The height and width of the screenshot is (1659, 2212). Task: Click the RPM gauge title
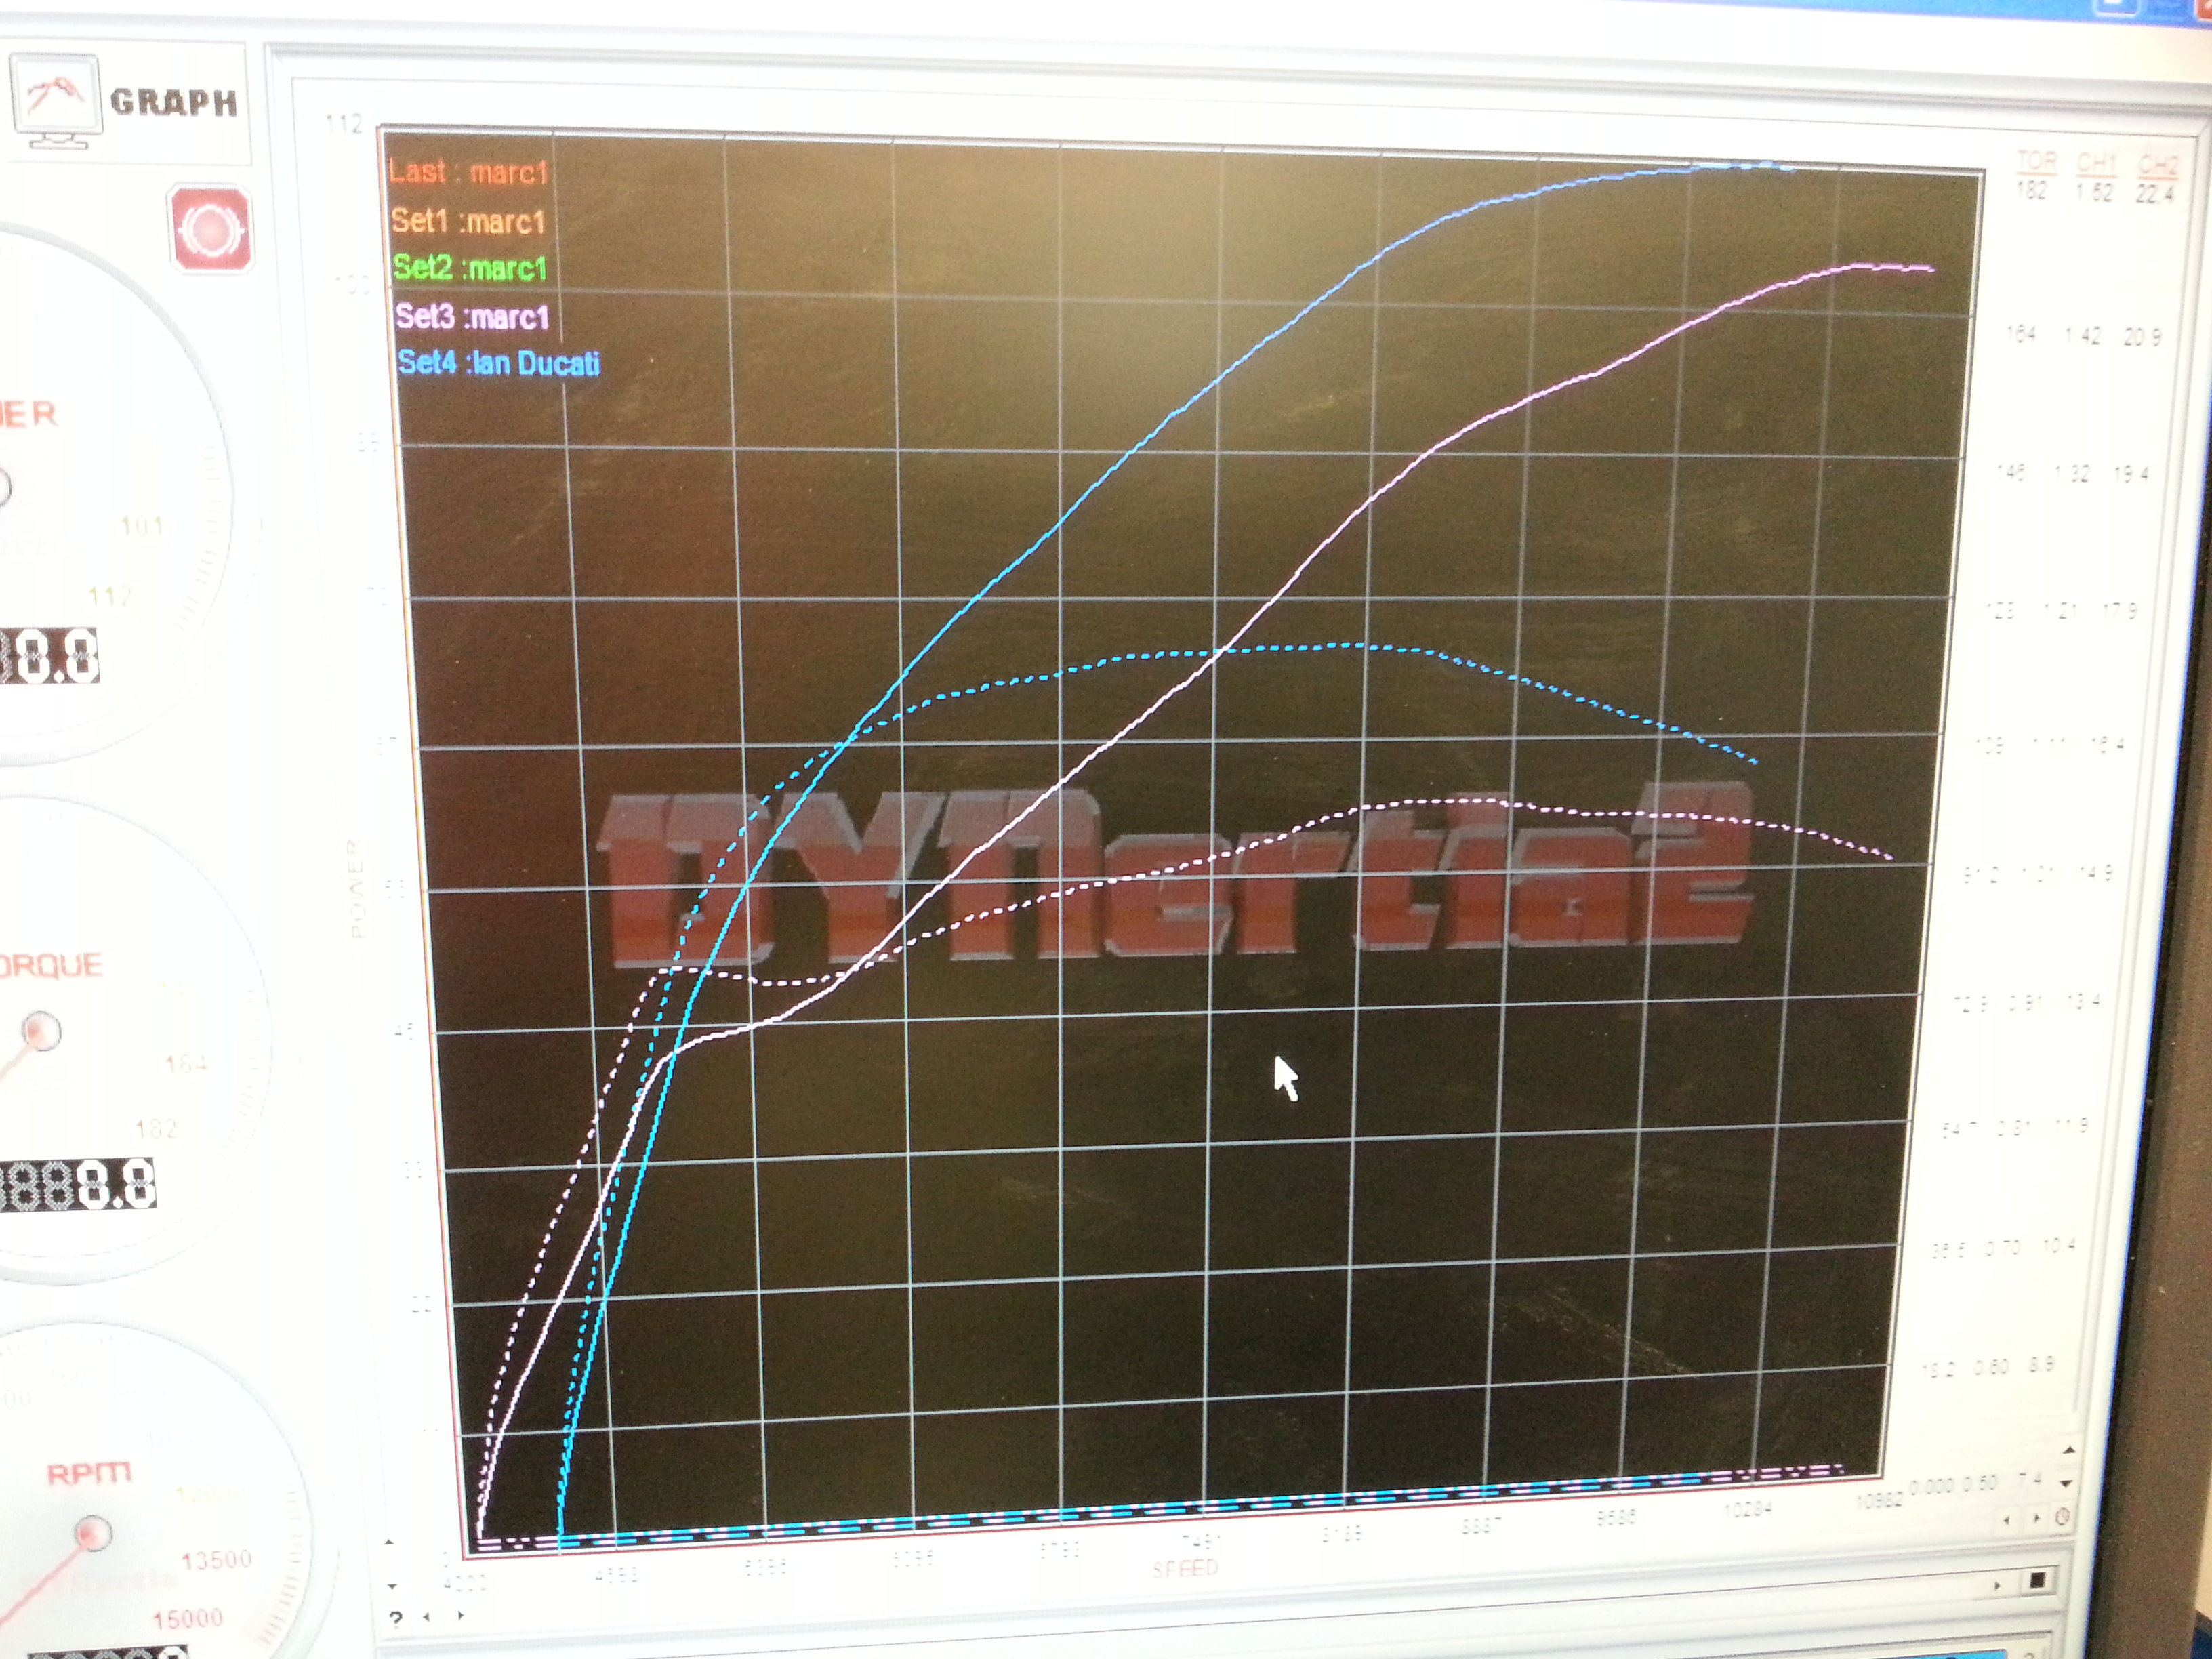pos(89,1474)
